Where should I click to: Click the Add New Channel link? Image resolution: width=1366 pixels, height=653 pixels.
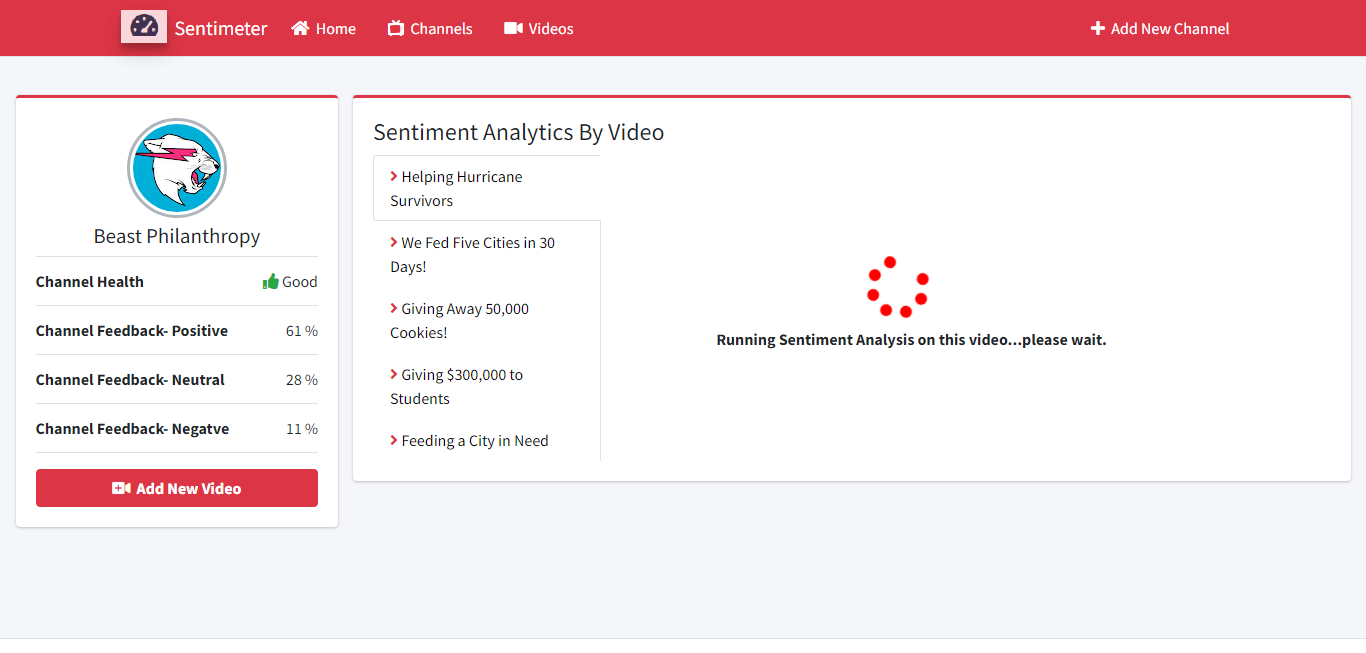(1160, 29)
